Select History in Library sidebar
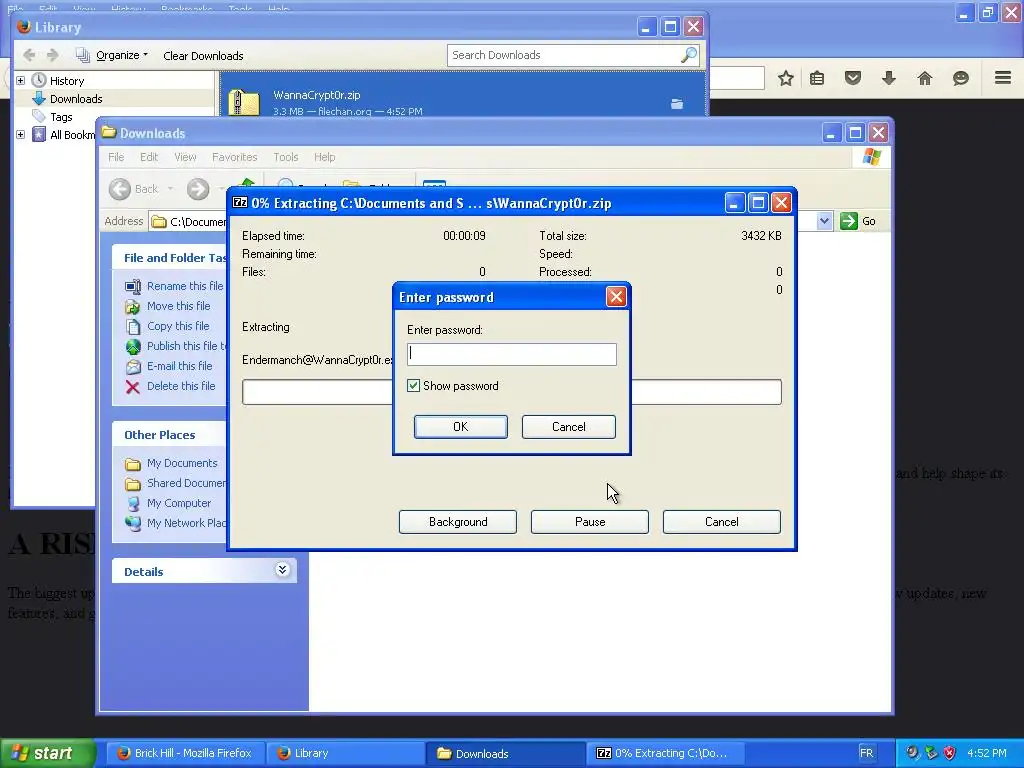Screen dimensions: 1024x768 coord(67,81)
